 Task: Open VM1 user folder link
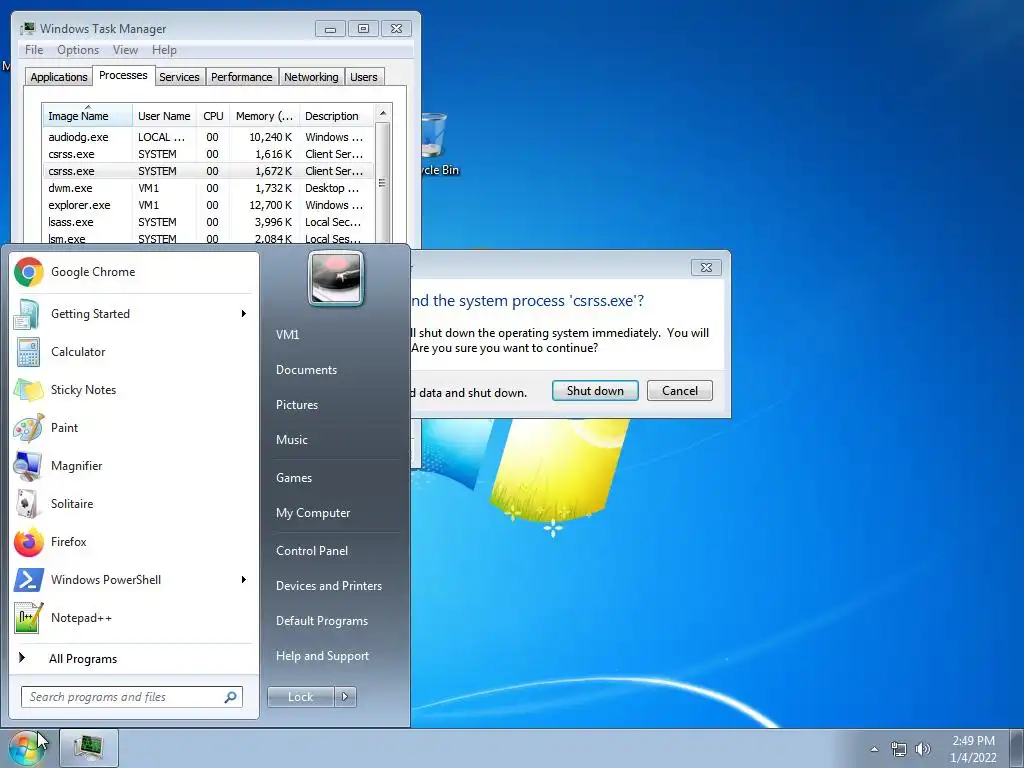(x=287, y=334)
